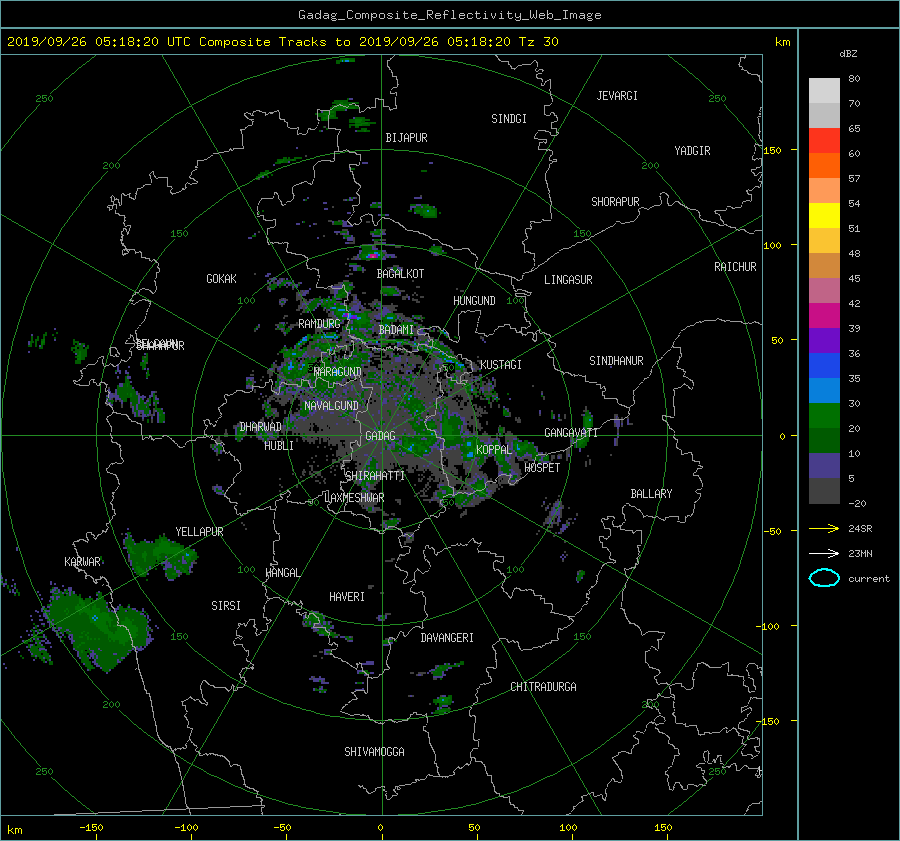Click the BALLARY city label

tap(651, 494)
